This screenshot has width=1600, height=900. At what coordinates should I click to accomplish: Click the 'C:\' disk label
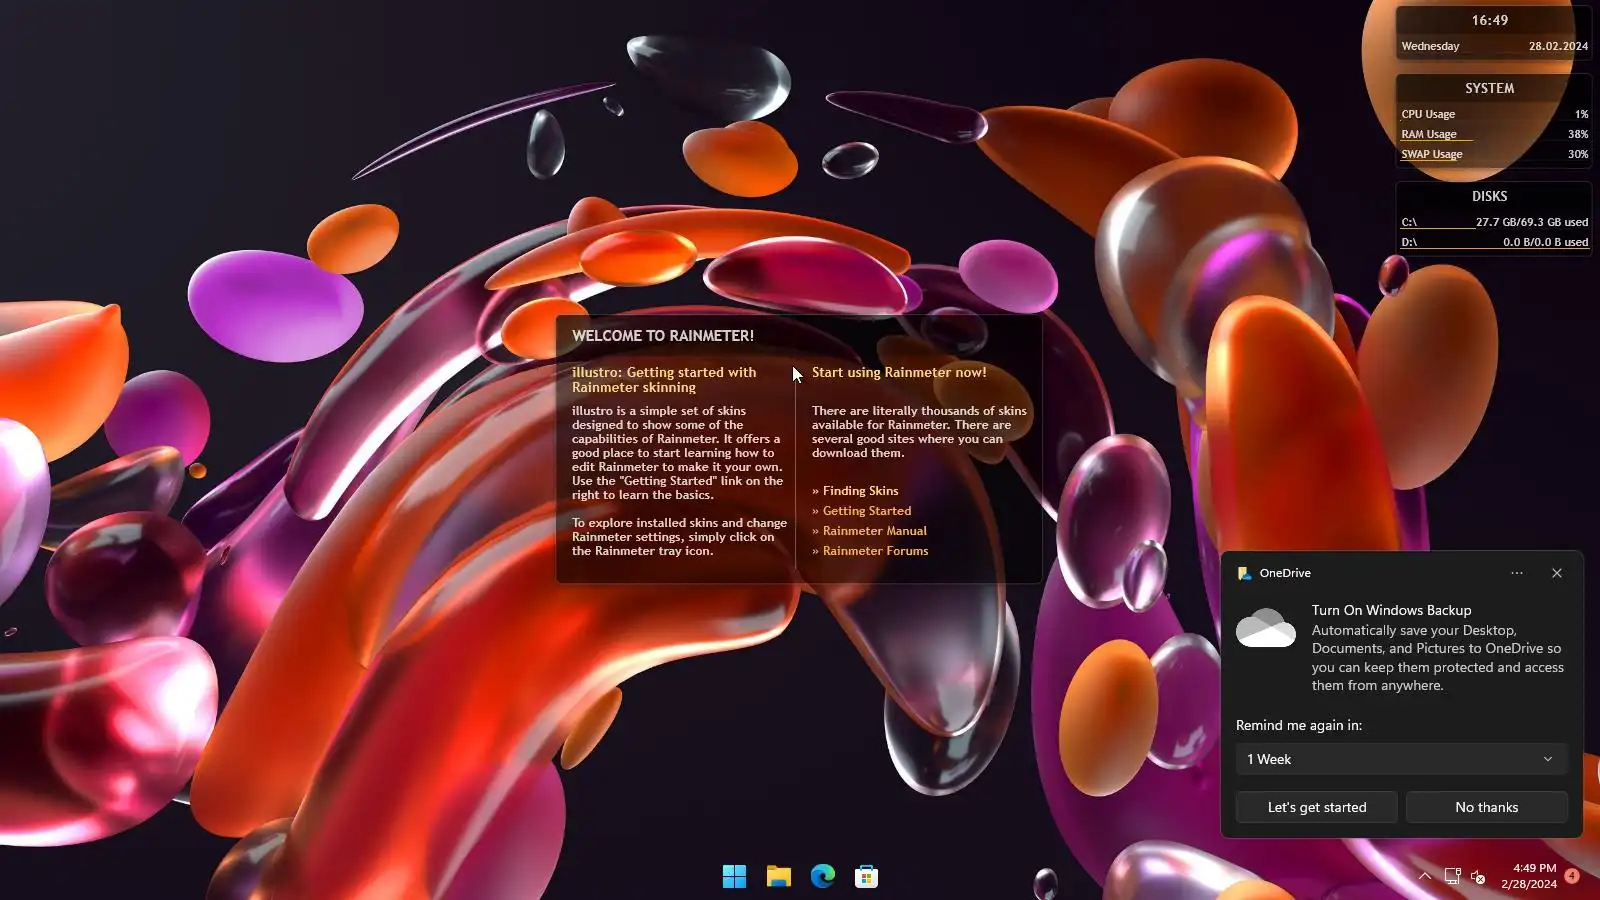click(1409, 222)
